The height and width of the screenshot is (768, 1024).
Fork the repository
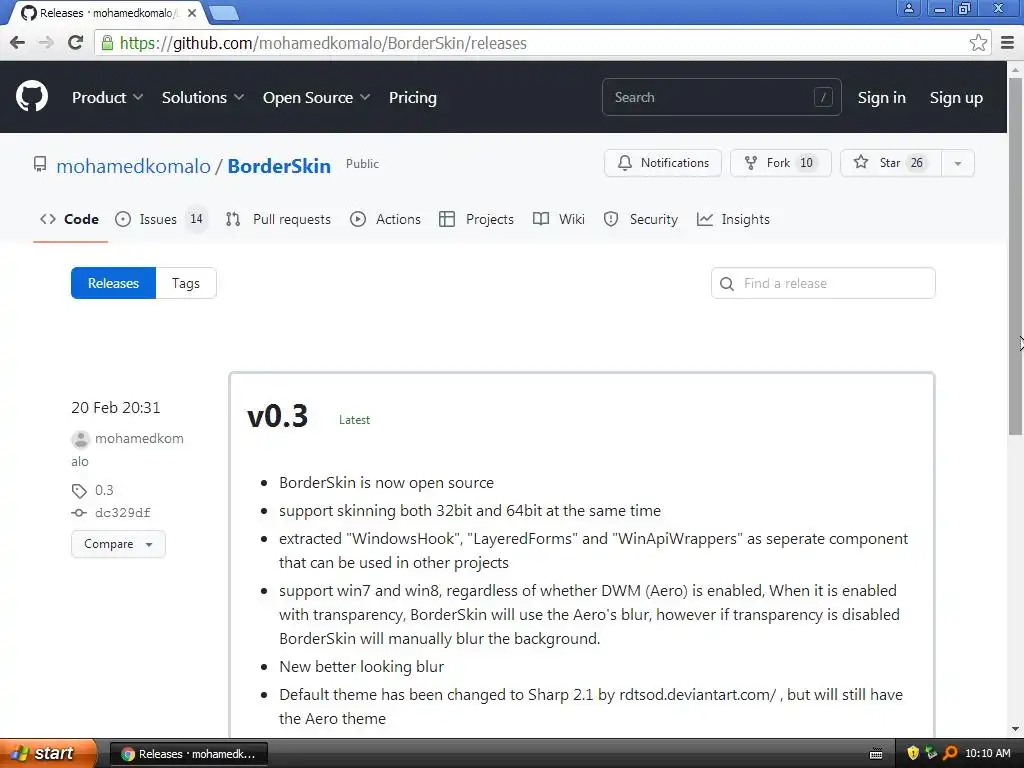(780, 163)
